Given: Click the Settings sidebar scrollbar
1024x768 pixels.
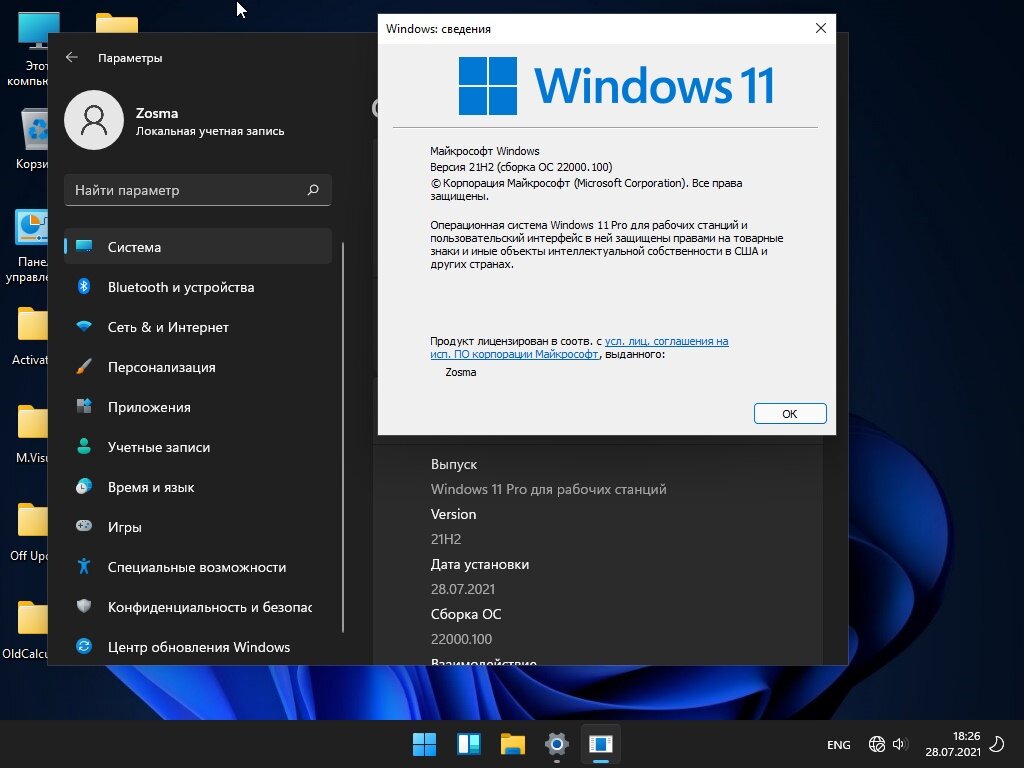Looking at the screenshot, I should (342, 438).
